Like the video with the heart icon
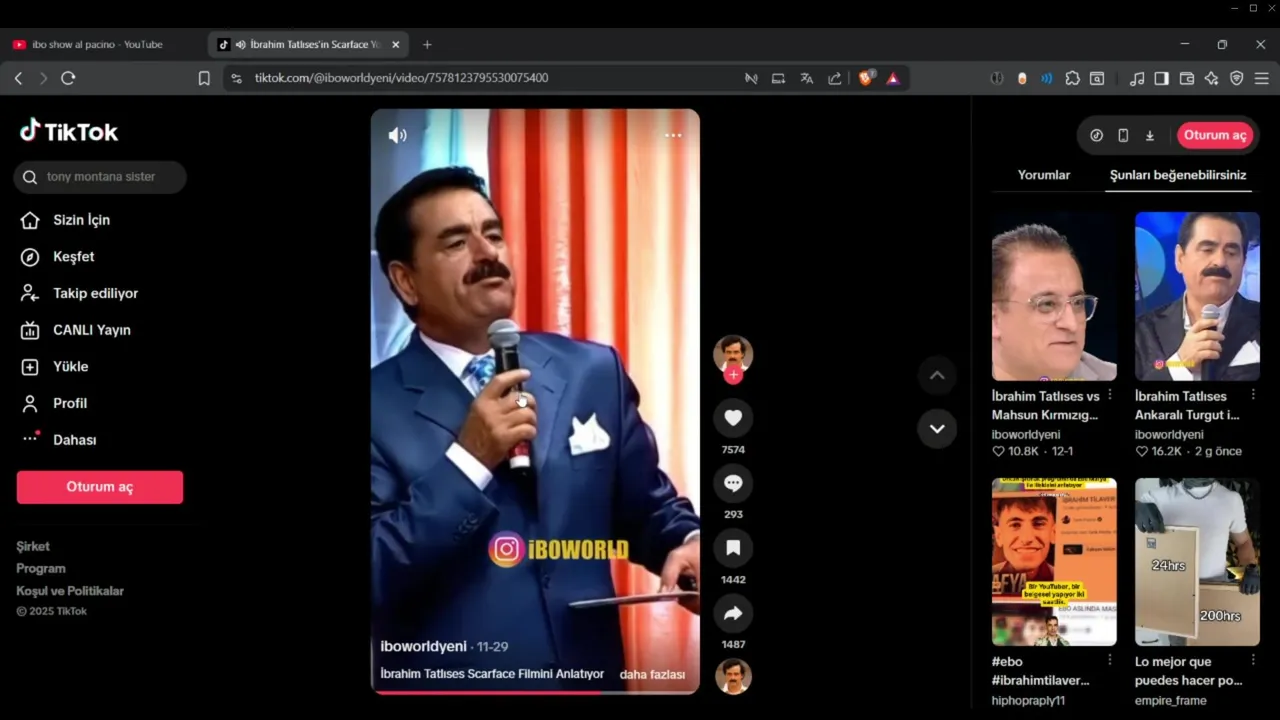The width and height of the screenshot is (1280, 720). point(733,418)
